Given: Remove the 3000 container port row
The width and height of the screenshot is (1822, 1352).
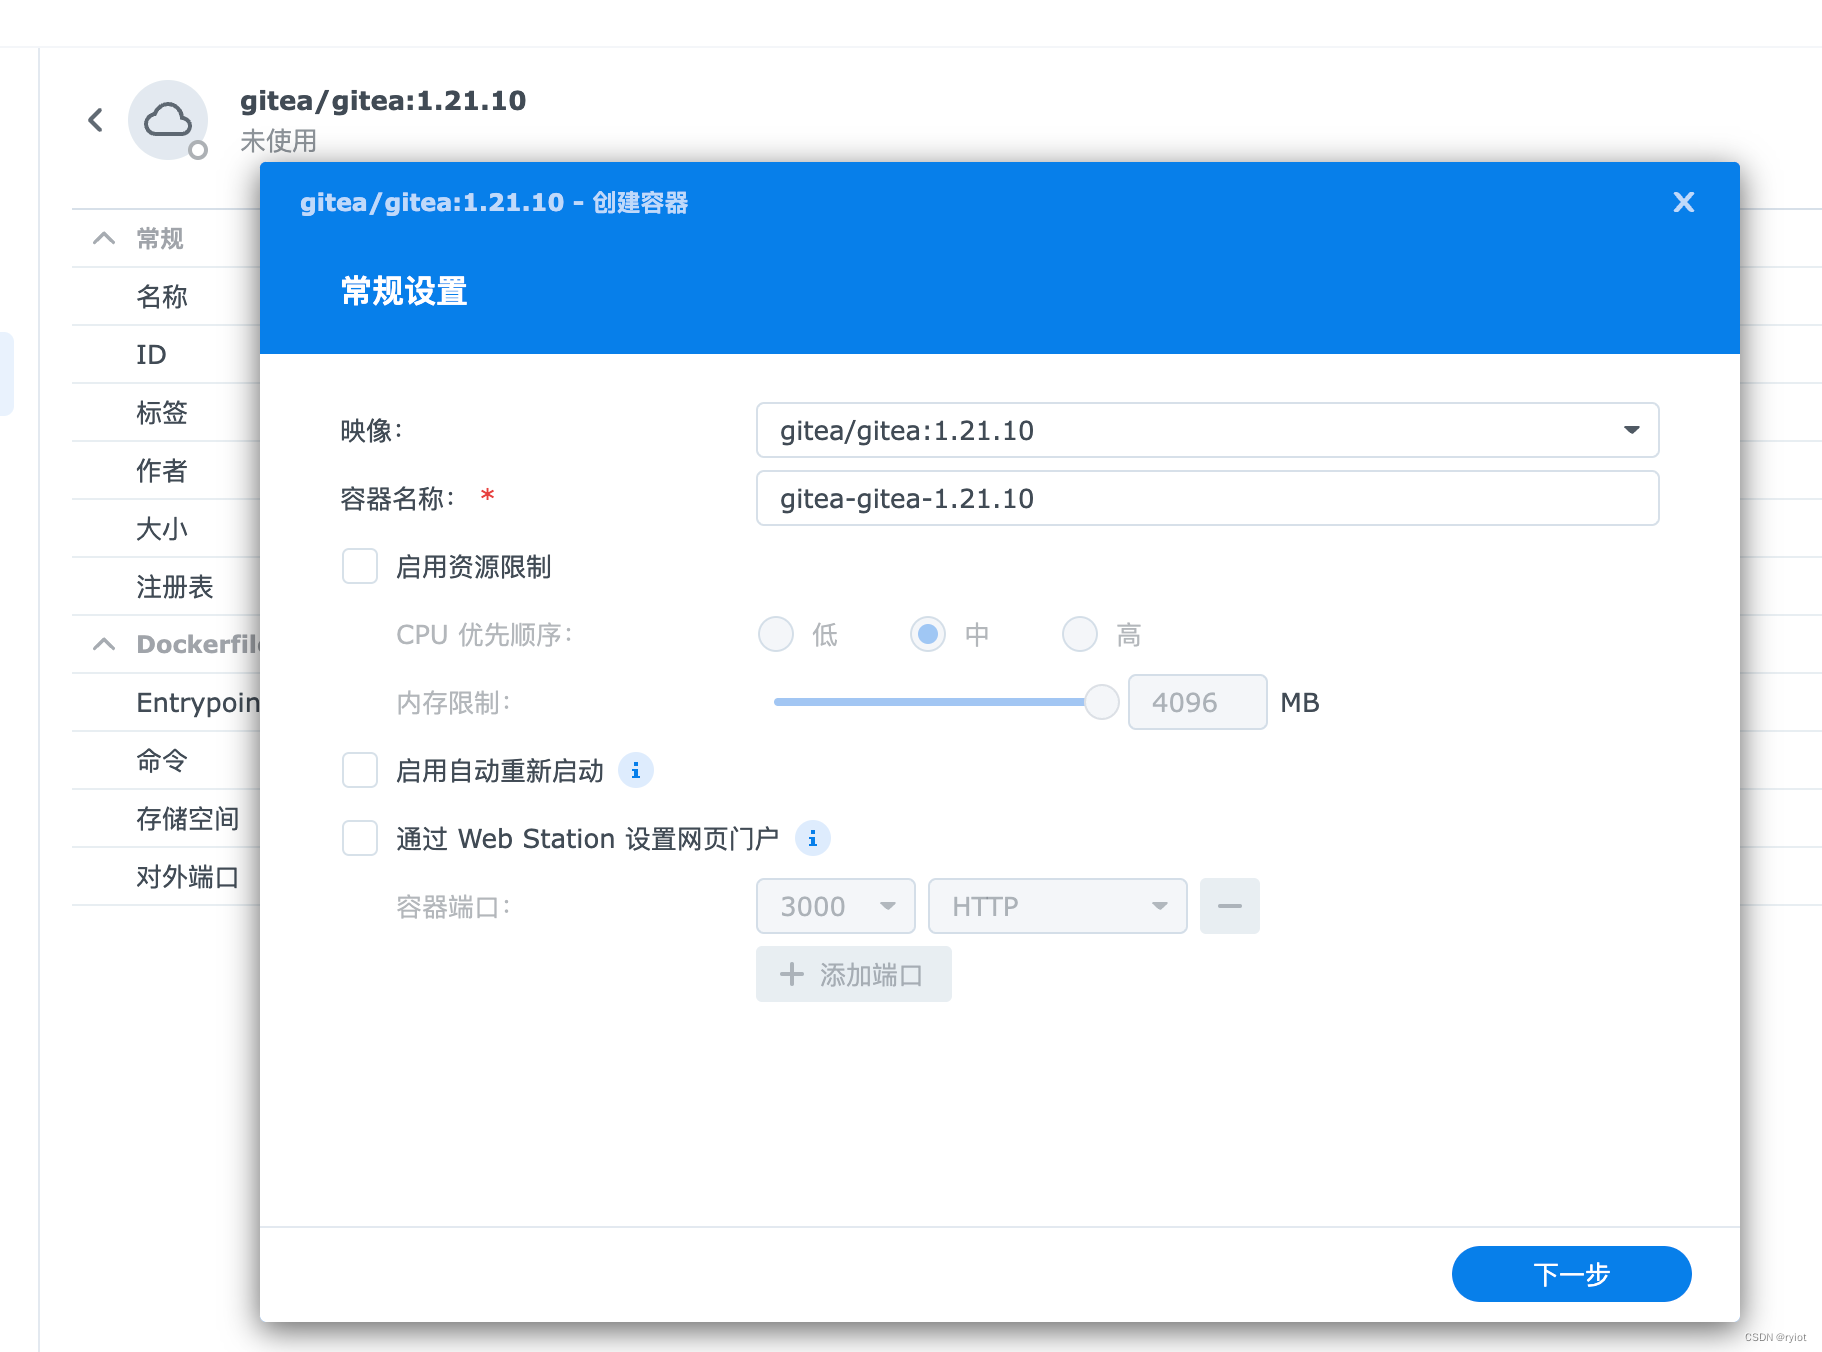Looking at the screenshot, I should [1230, 906].
